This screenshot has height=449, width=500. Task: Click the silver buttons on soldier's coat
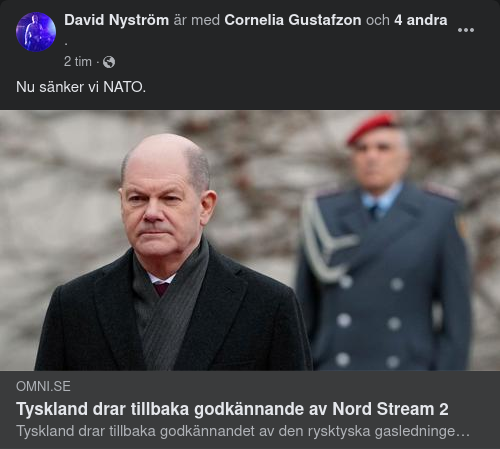(x=368, y=322)
